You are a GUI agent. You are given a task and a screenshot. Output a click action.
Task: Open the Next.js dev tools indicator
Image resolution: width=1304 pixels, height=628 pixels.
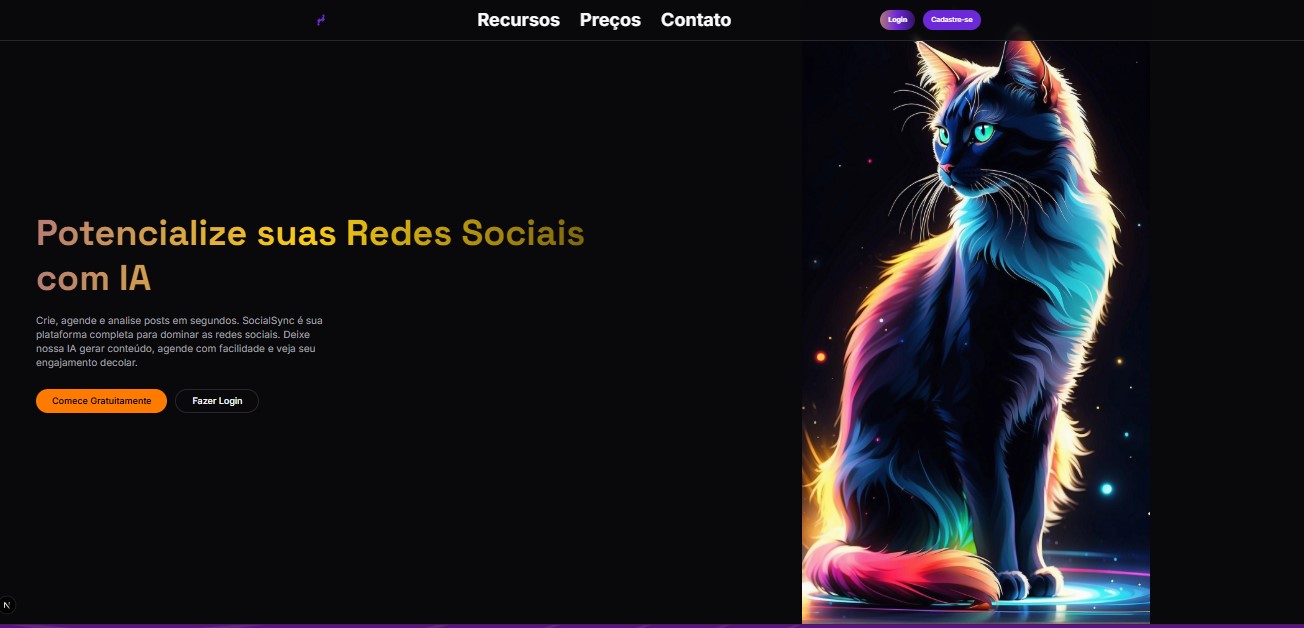coord(7,605)
